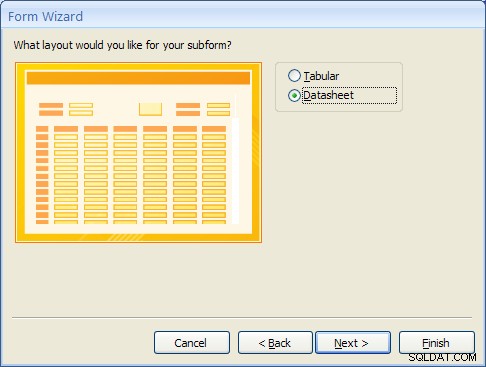Finish the wizard with Finish button
The width and height of the screenshot is (486, 367).
point(437,343)
